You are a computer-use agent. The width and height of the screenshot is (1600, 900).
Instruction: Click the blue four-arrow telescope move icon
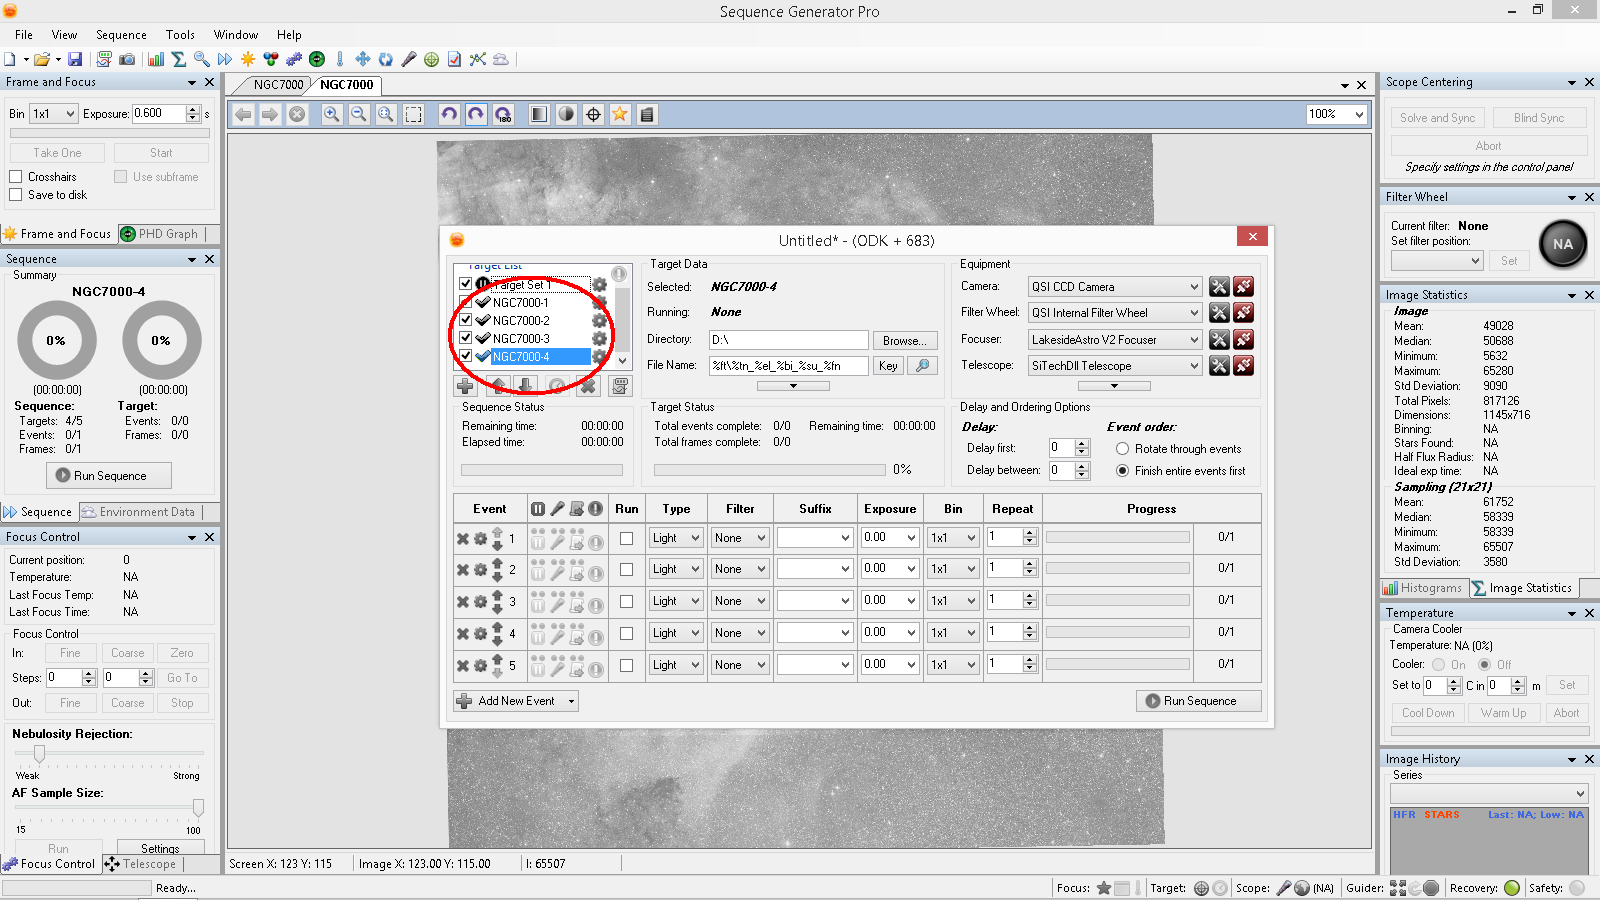[363, 59]
